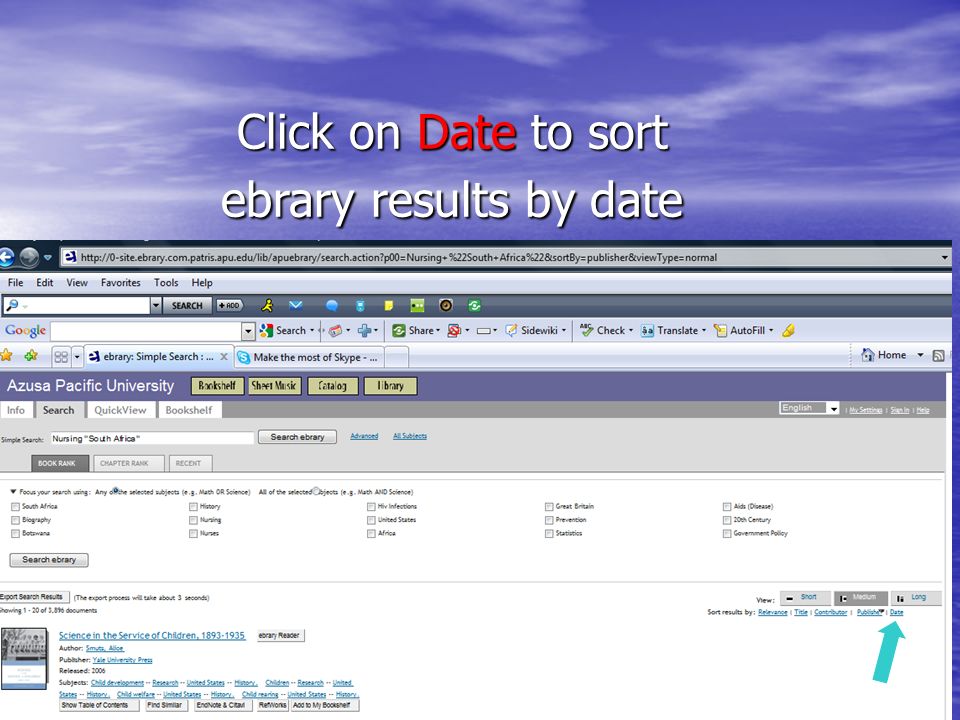Select the Info tab
The image size is (960, 720).
point(16,410)
